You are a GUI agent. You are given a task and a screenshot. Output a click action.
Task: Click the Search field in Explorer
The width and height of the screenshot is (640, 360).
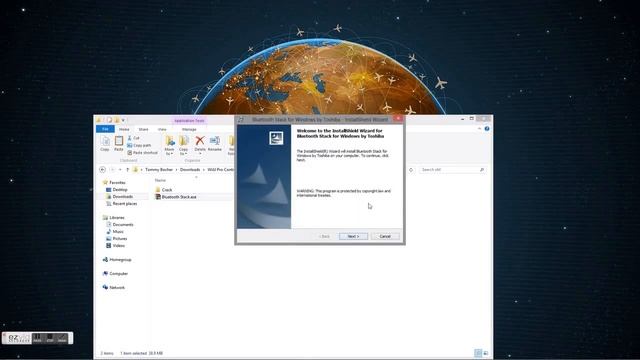tap(452, 169)
